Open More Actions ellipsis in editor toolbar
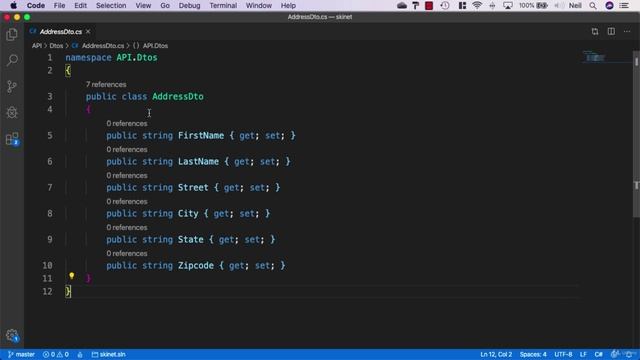The image size is (640, 360). pyautogui.click(x=627, y=31)
